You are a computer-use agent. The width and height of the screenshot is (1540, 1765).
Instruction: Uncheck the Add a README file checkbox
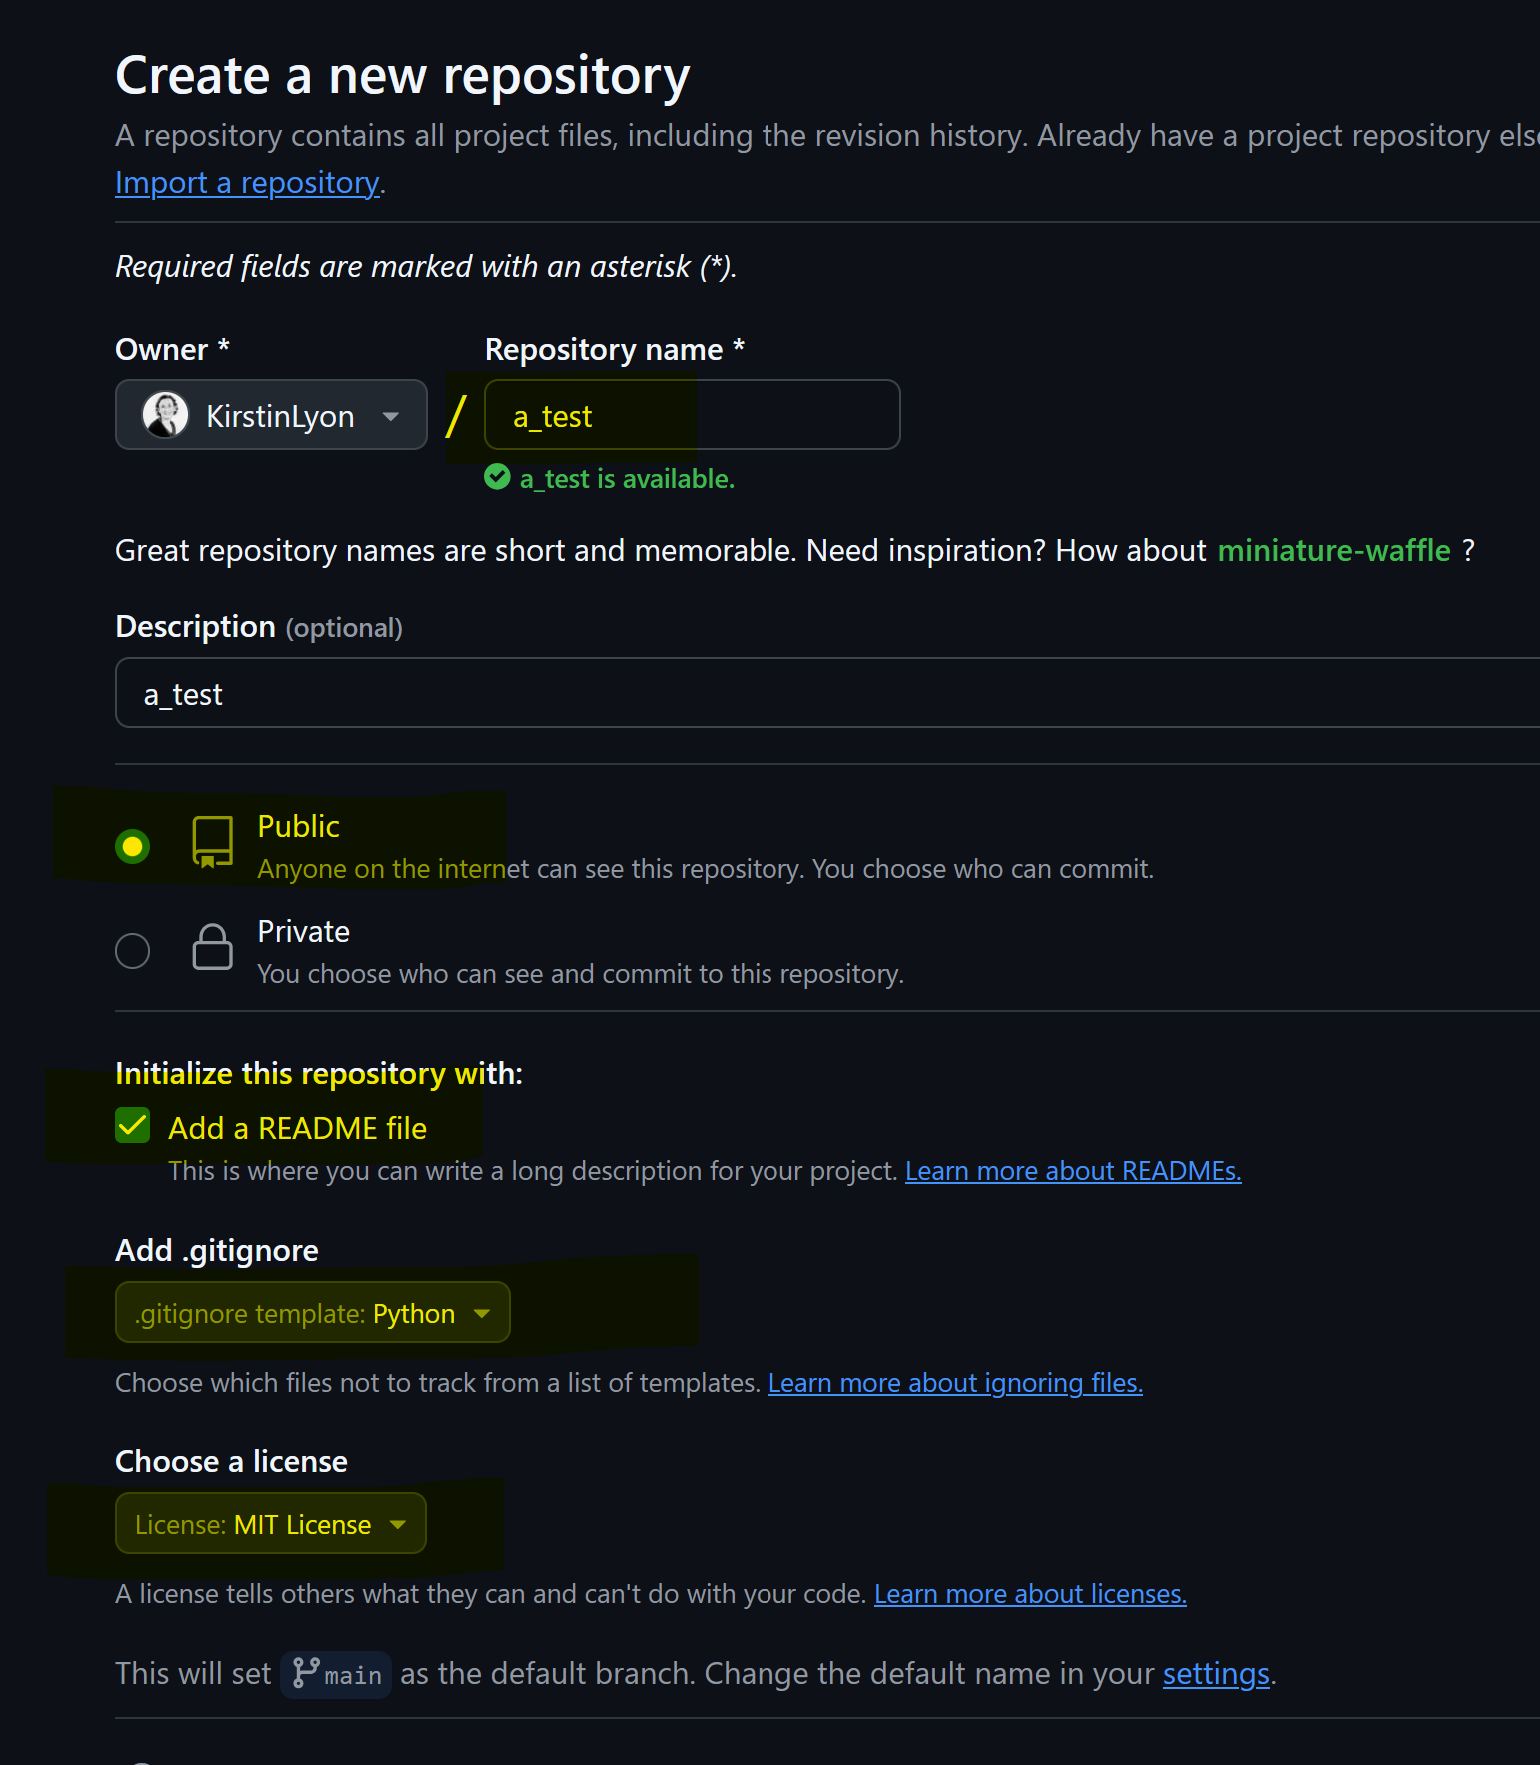132,1125
